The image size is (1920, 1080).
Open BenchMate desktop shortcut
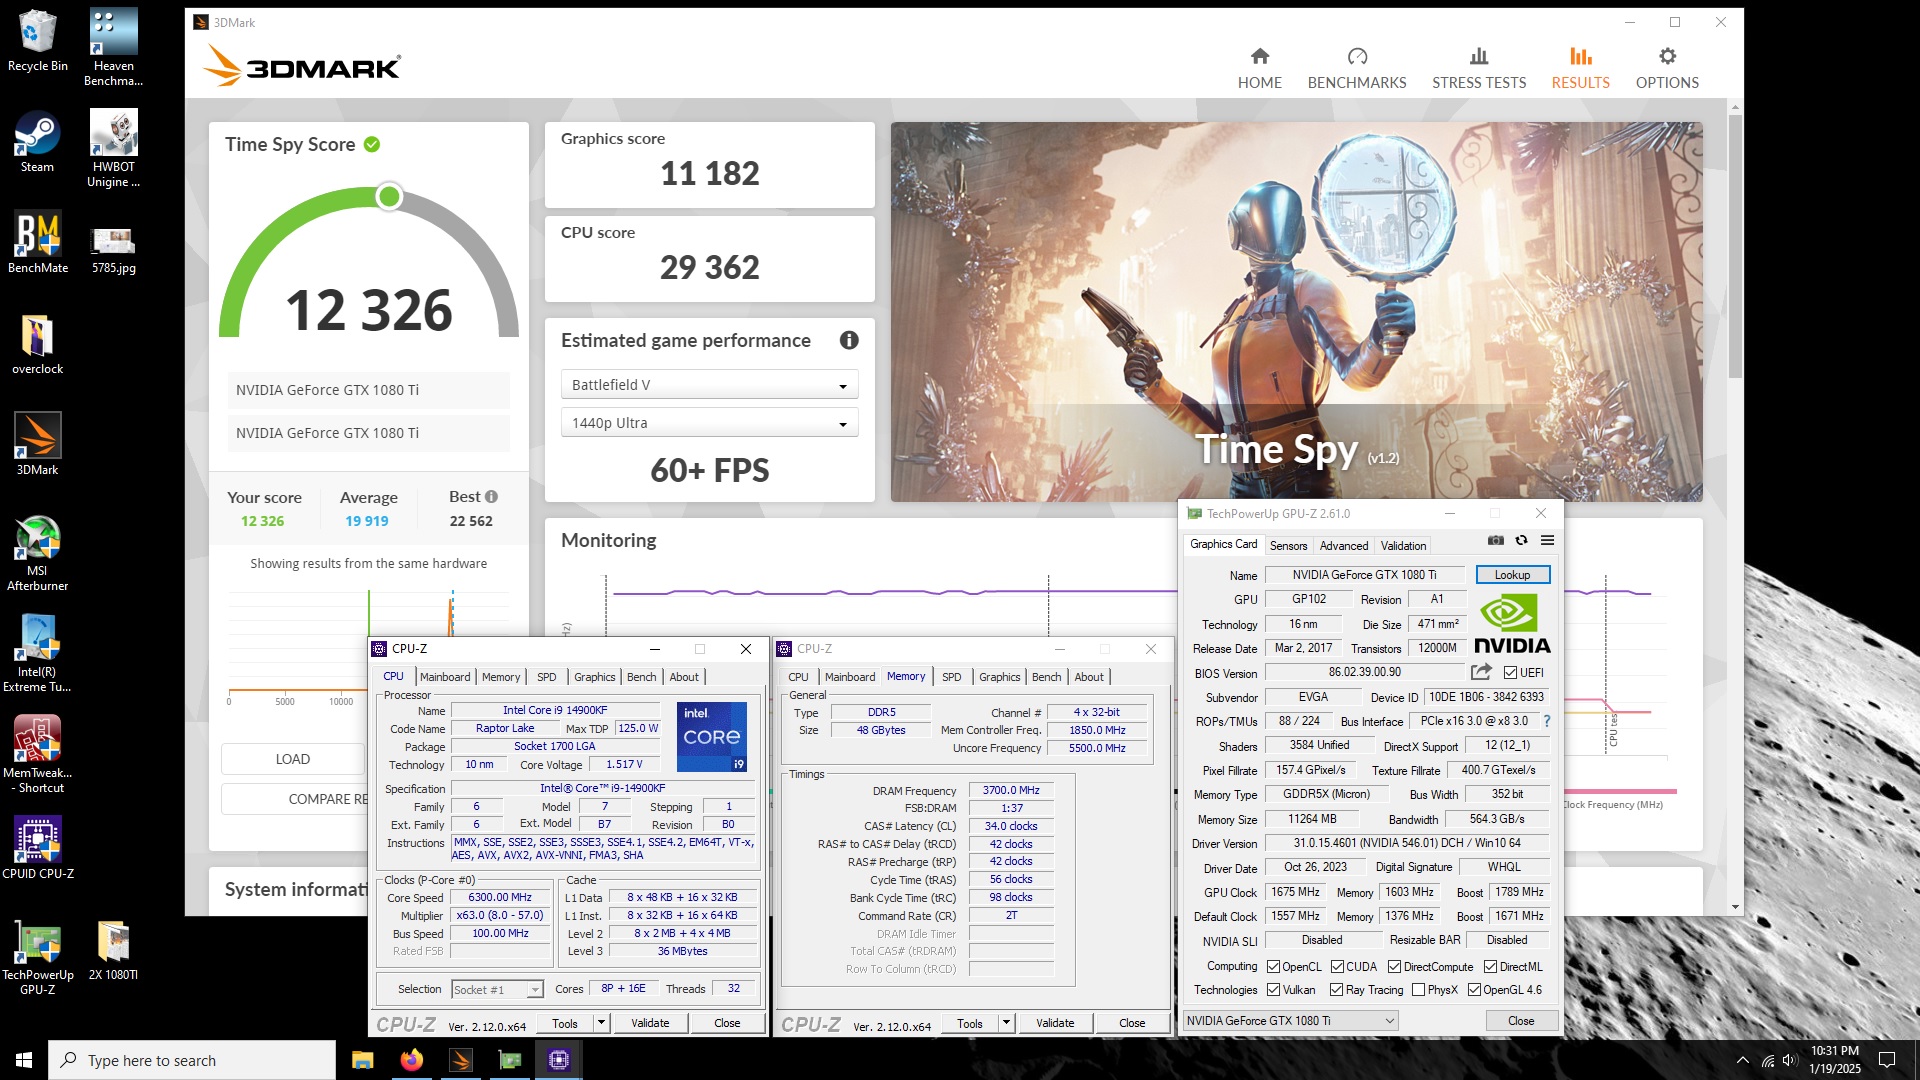point(38,243)
